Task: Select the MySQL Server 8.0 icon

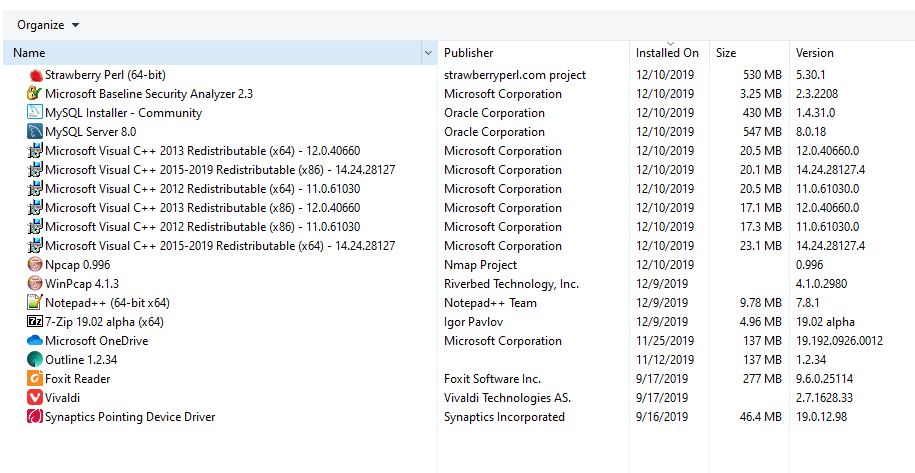Action: [36, 132]
